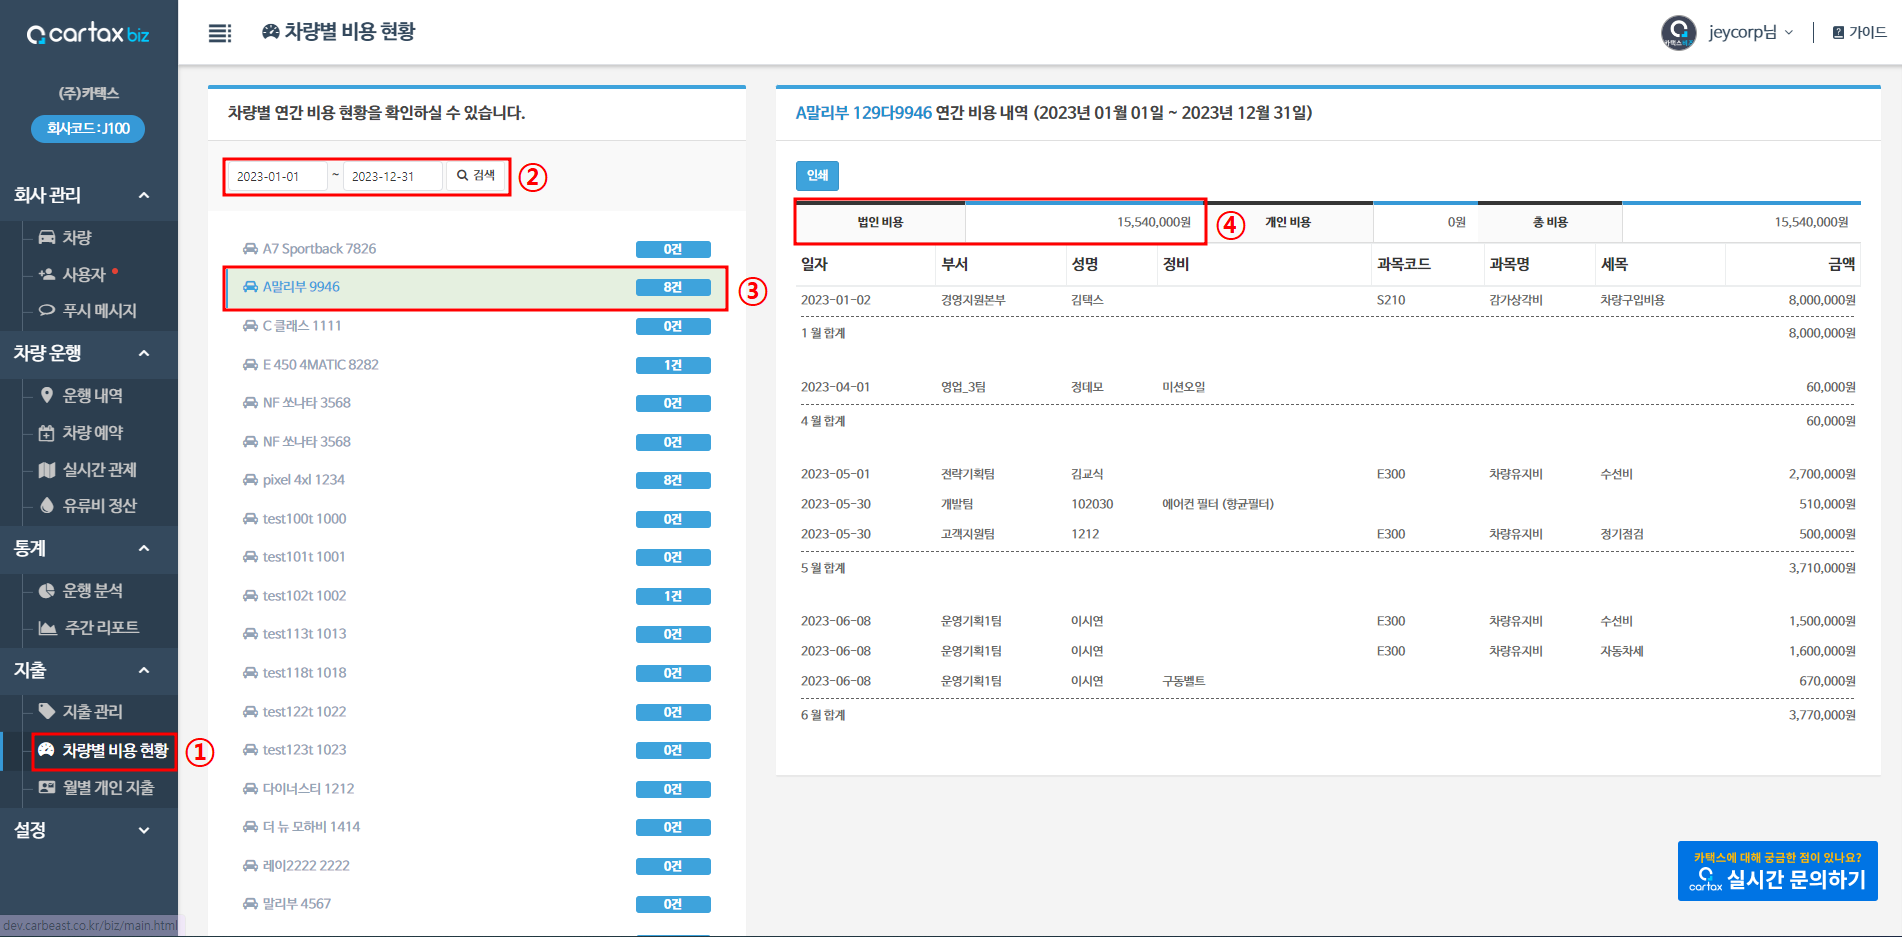Click the hamburger menu icon in header
Image resolution: width=1902 pixels, height=937 pixels.
point(220,33)
